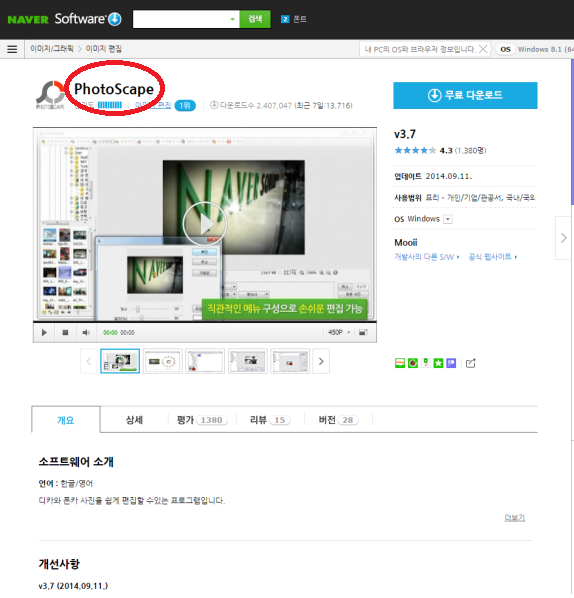Click the 이미지 편집 breadcrumb
Image resolution: width=574 pixels, height=598 pixels.
point(103,49)
